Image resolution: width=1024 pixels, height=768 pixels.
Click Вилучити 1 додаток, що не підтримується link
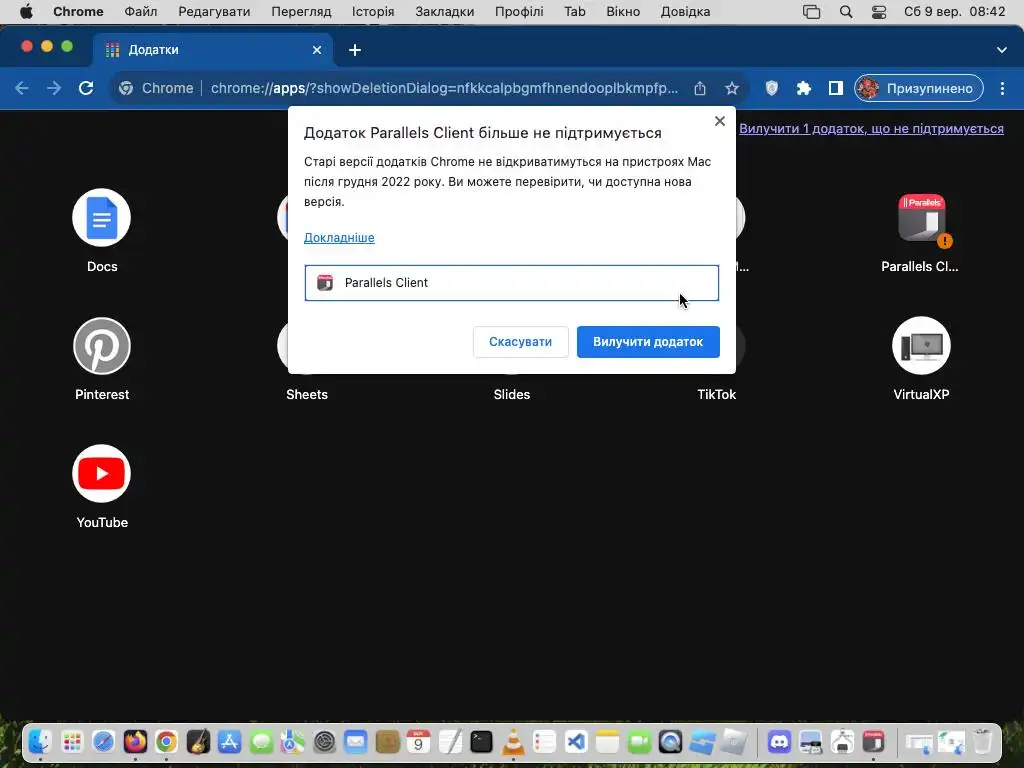pos(871,129)
